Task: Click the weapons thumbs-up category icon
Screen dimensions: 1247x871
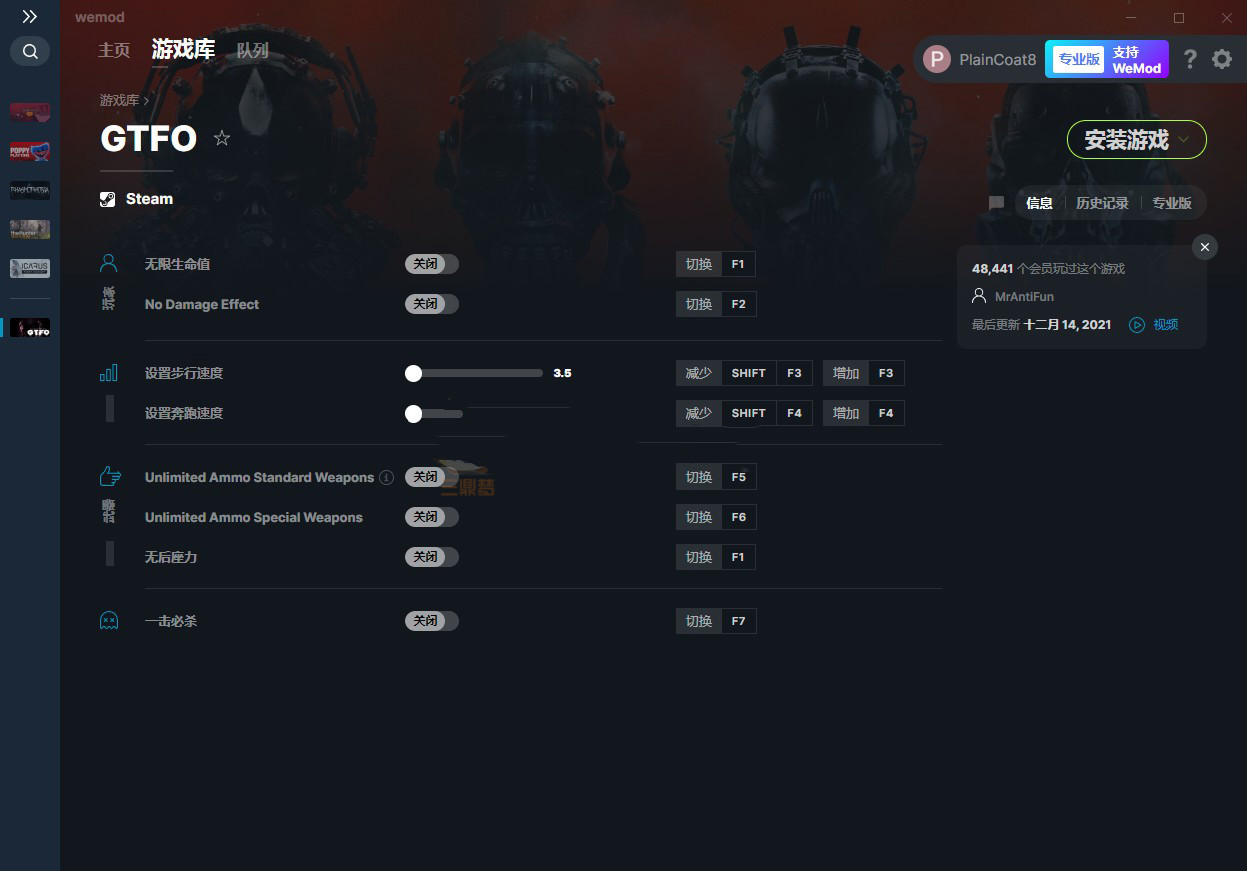Action: click(109, 477)
